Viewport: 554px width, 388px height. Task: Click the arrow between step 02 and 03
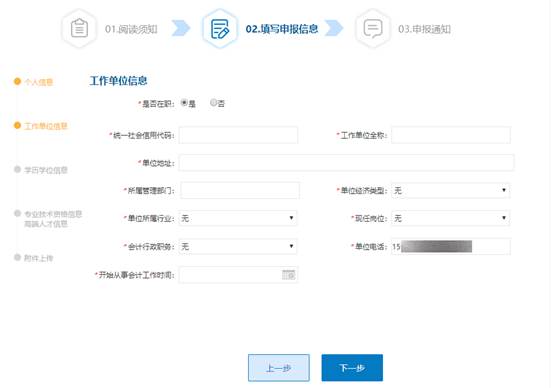(334, 28)
